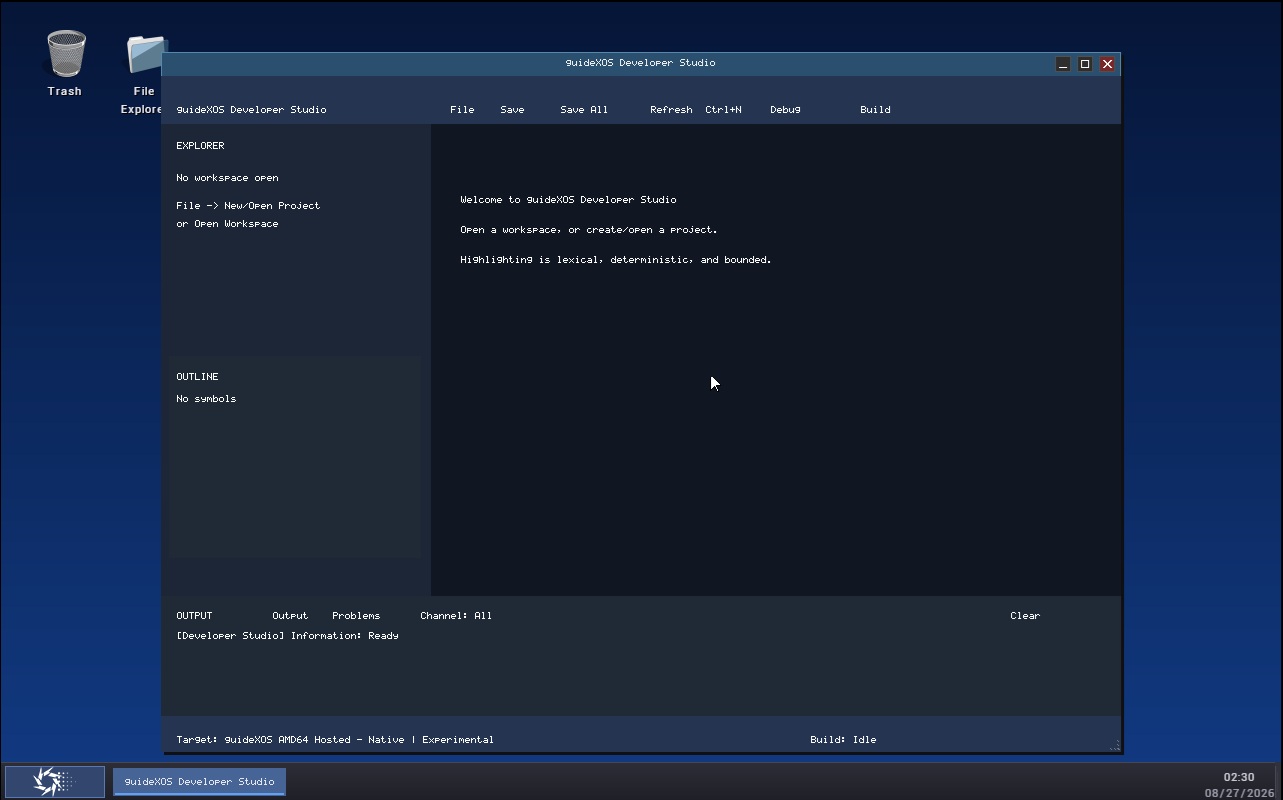Viewport: 1283px width, 800px height.
Task: Open the Debug menu
Action: 785,110
